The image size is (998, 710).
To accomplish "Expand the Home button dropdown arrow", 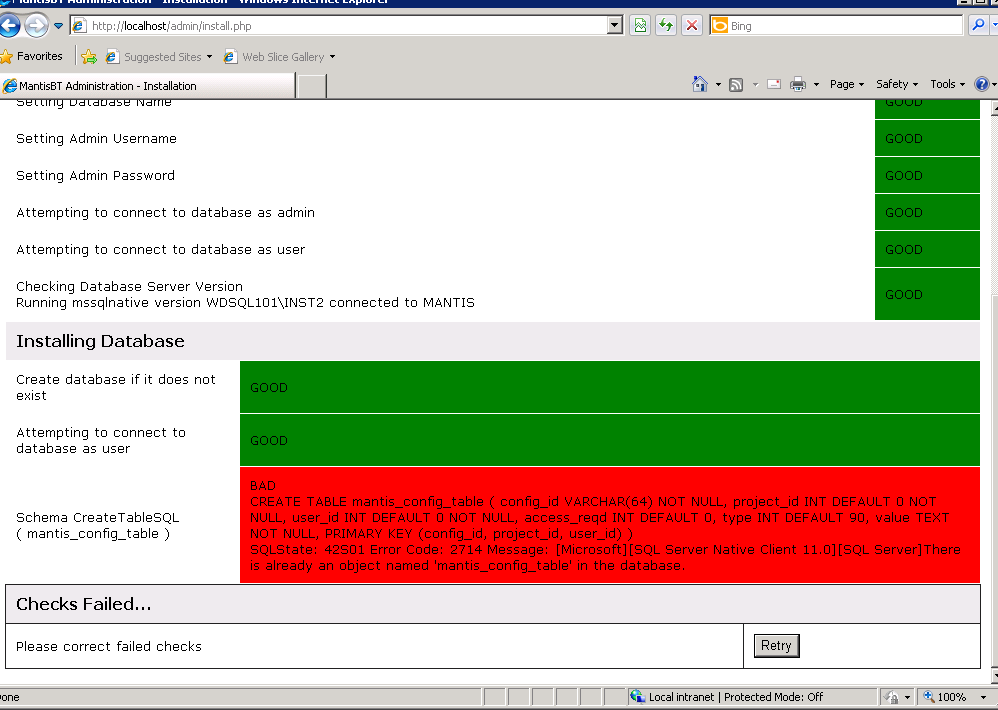I will click(718, 85).
